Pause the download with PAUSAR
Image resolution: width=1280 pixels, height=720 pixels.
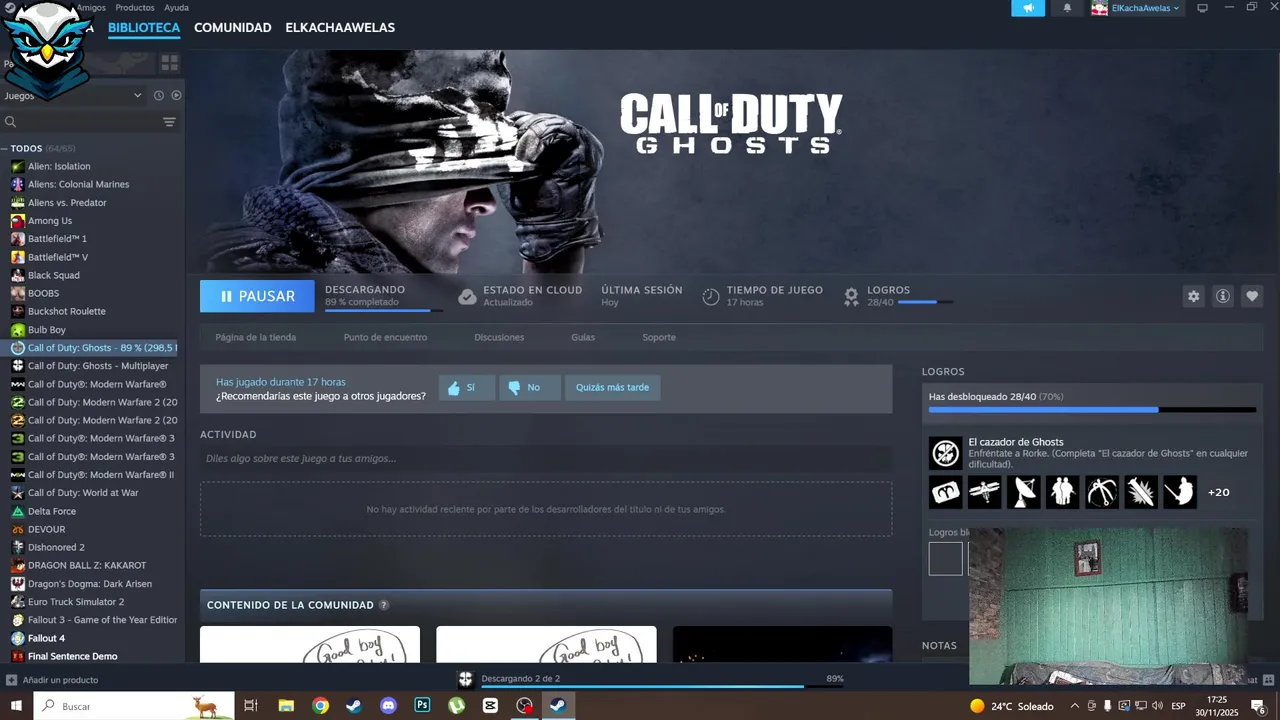pos(257,296)
